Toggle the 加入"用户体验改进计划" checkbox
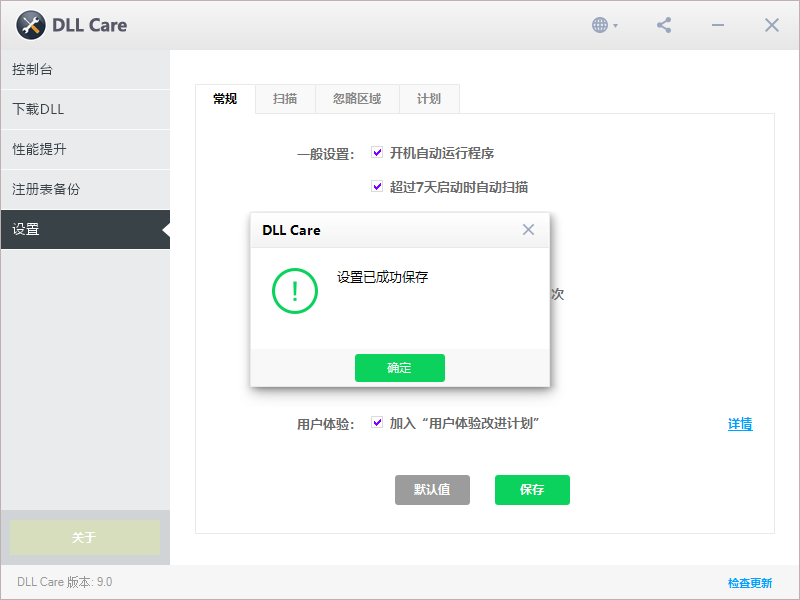The image size is (800, 600). (377, 422)
